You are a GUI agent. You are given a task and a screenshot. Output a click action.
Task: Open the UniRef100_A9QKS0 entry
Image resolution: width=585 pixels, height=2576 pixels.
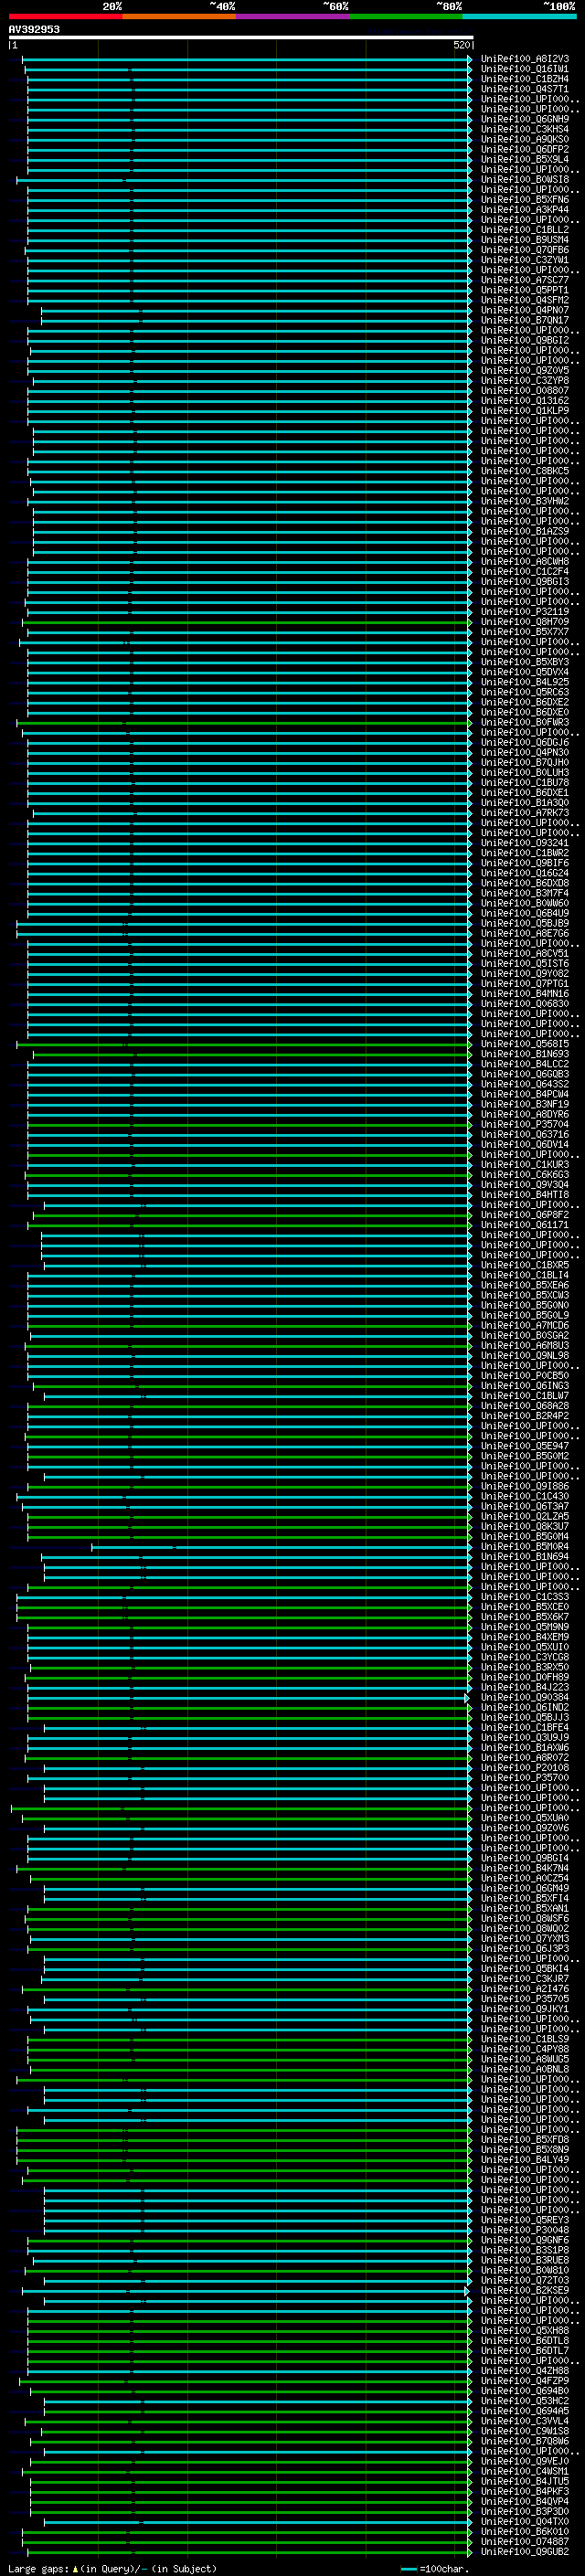pos(525,139)
